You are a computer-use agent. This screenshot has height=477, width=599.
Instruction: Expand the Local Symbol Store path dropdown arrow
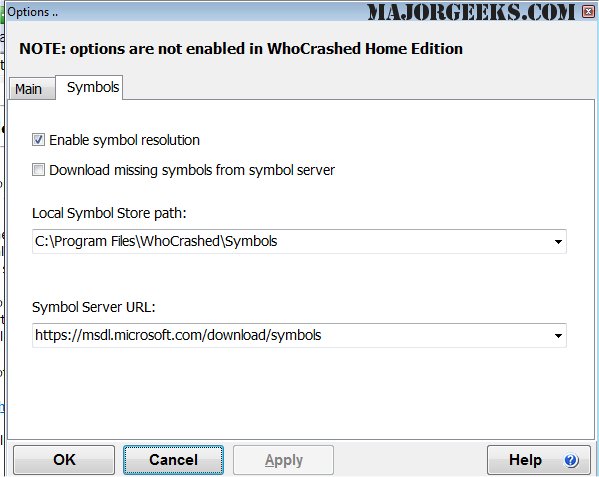(x=558, y=242)
